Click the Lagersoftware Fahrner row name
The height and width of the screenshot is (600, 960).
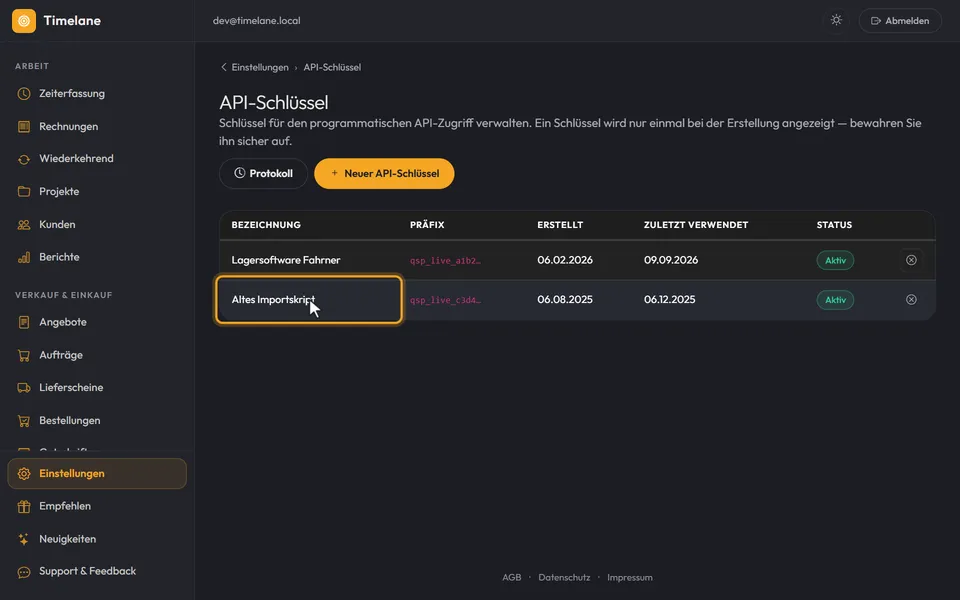point(285,260)
